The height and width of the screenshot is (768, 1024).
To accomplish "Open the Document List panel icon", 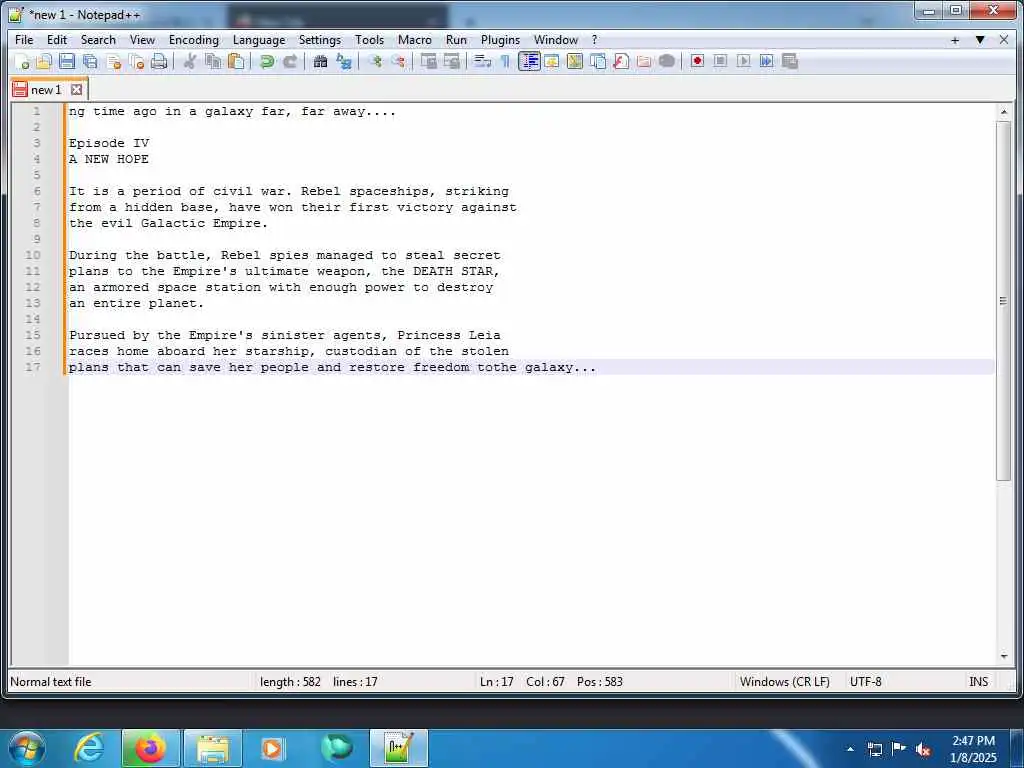I will pos(598,61).
